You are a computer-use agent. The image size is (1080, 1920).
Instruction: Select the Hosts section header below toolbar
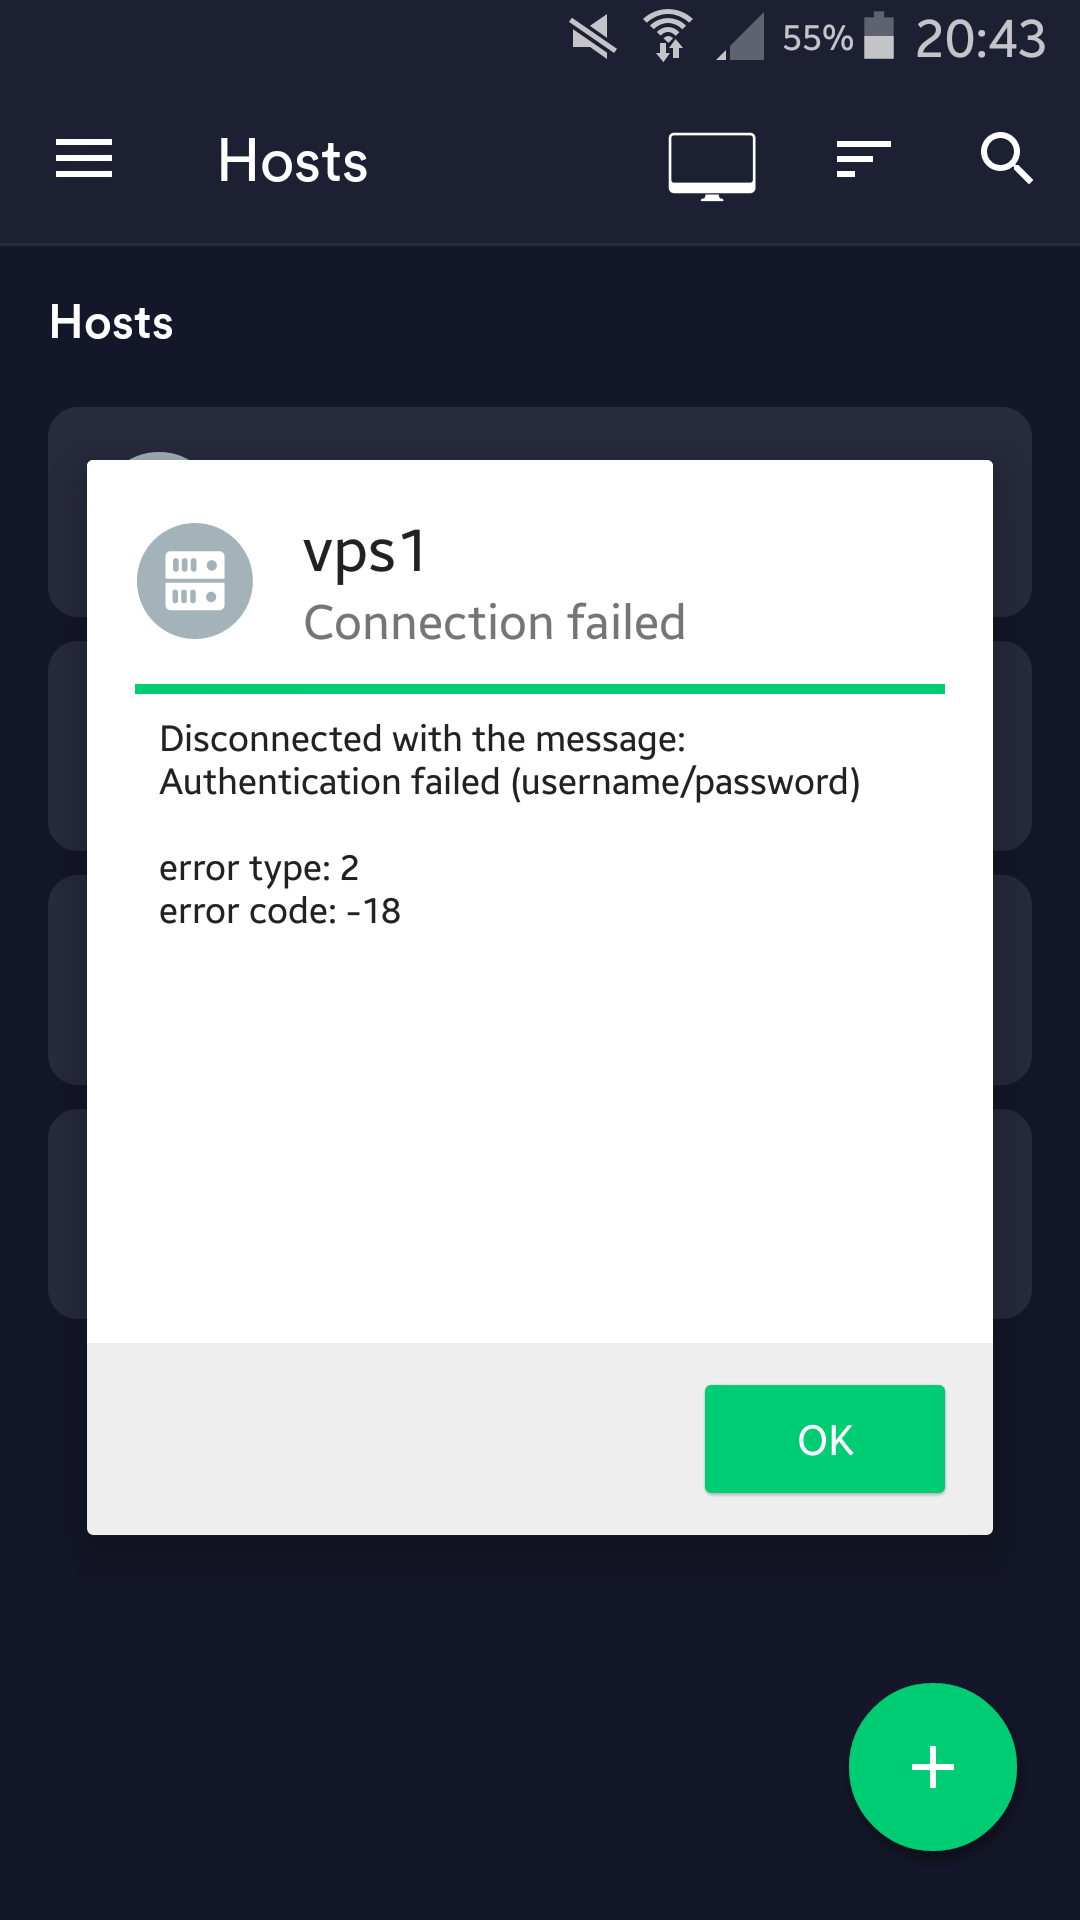click(x=112, y=322)
